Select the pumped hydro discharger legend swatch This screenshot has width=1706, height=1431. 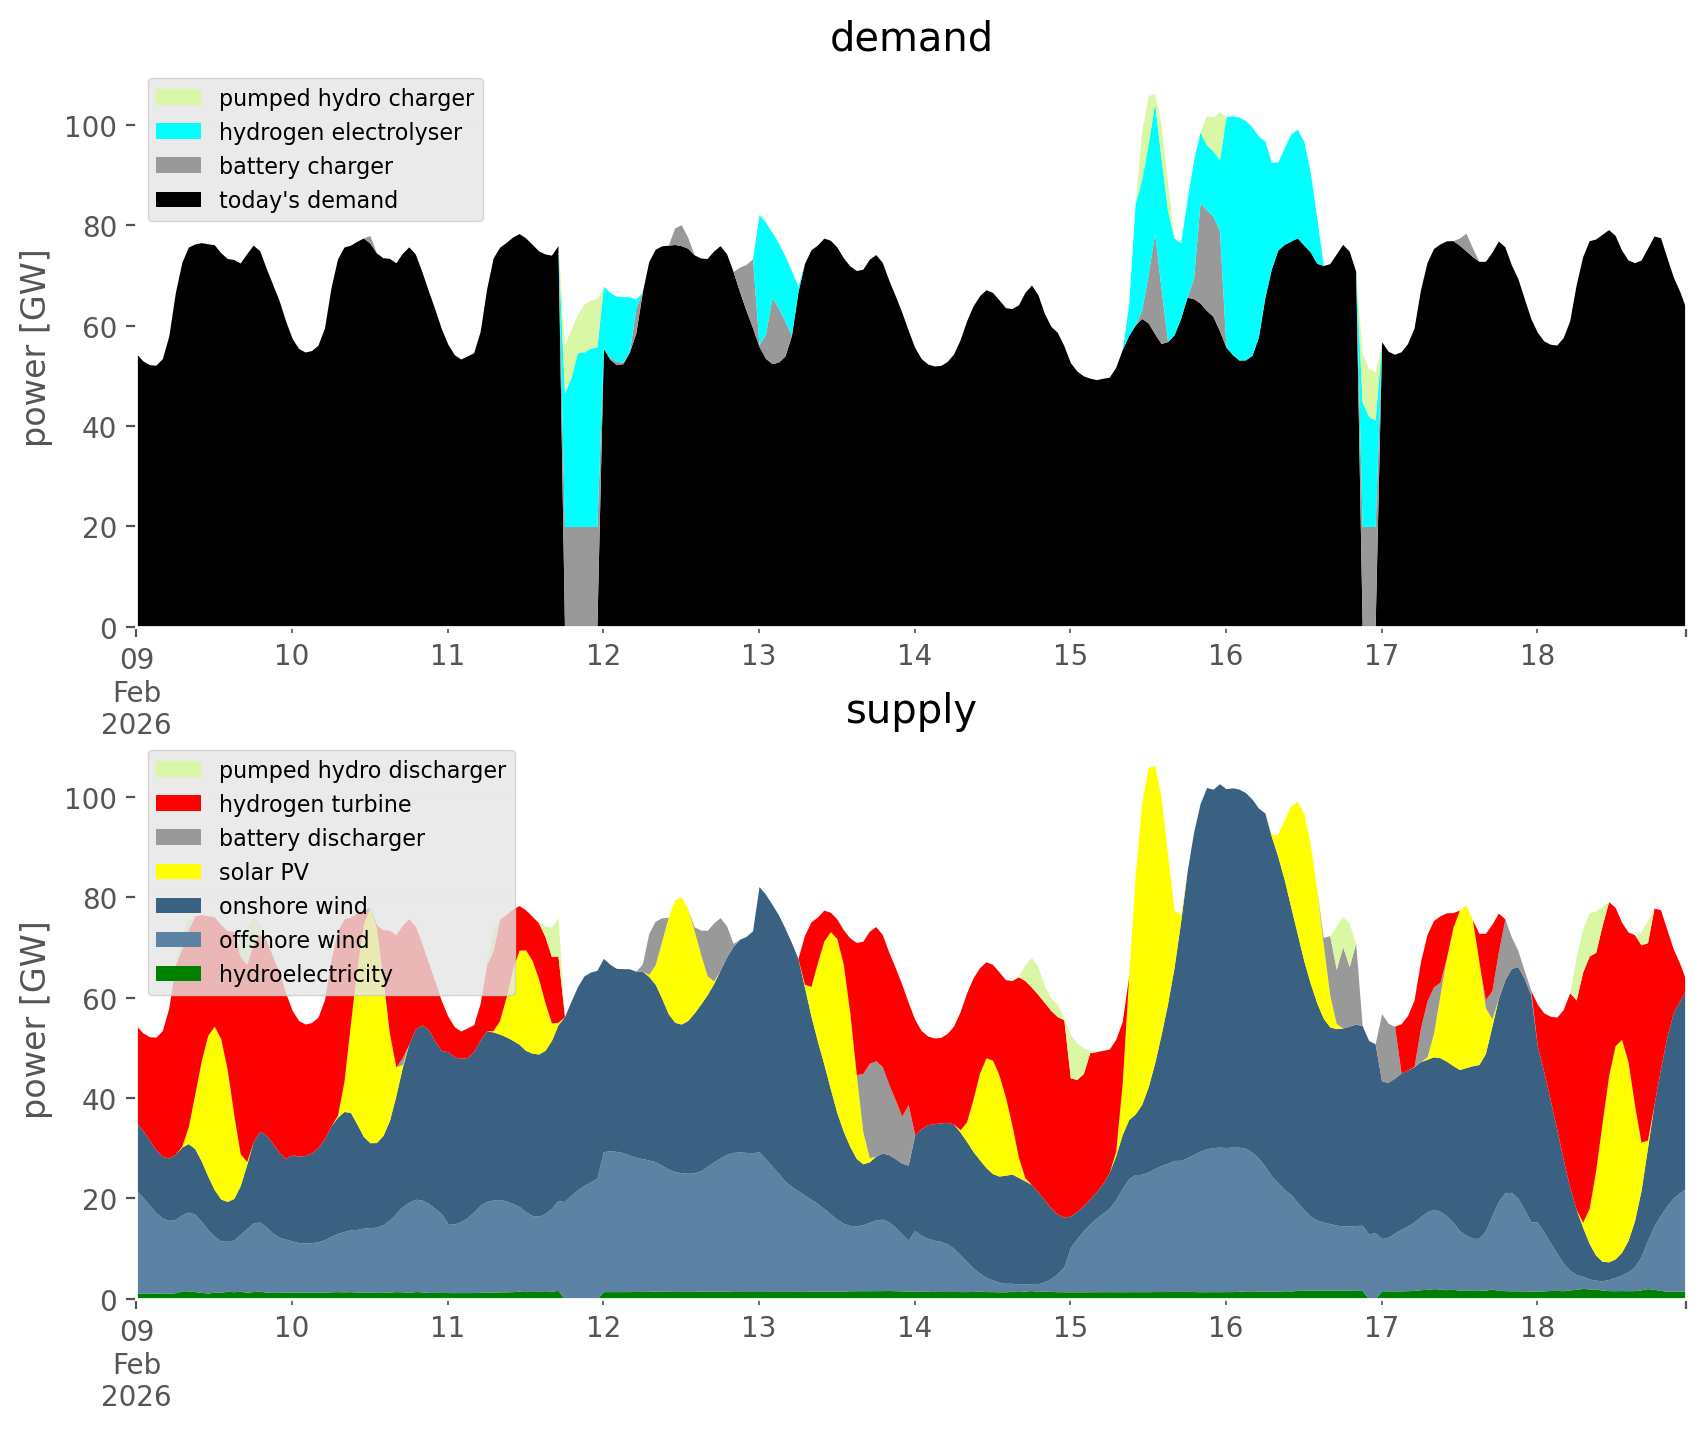[x=179, y=770]
